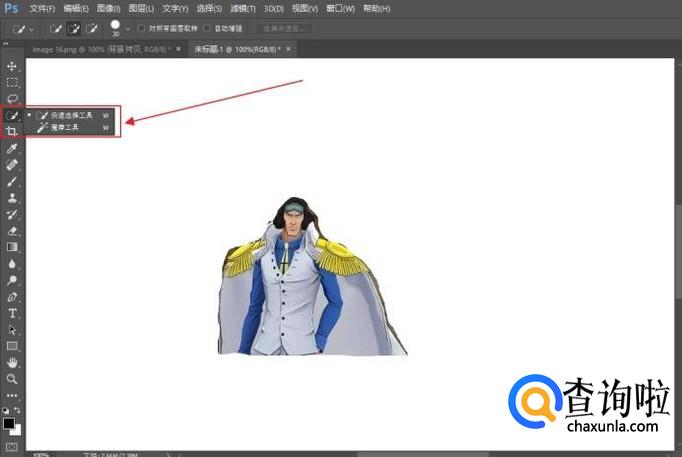Select the Eraser tool
The image size is (682, 457).
(x=12, y=231)
